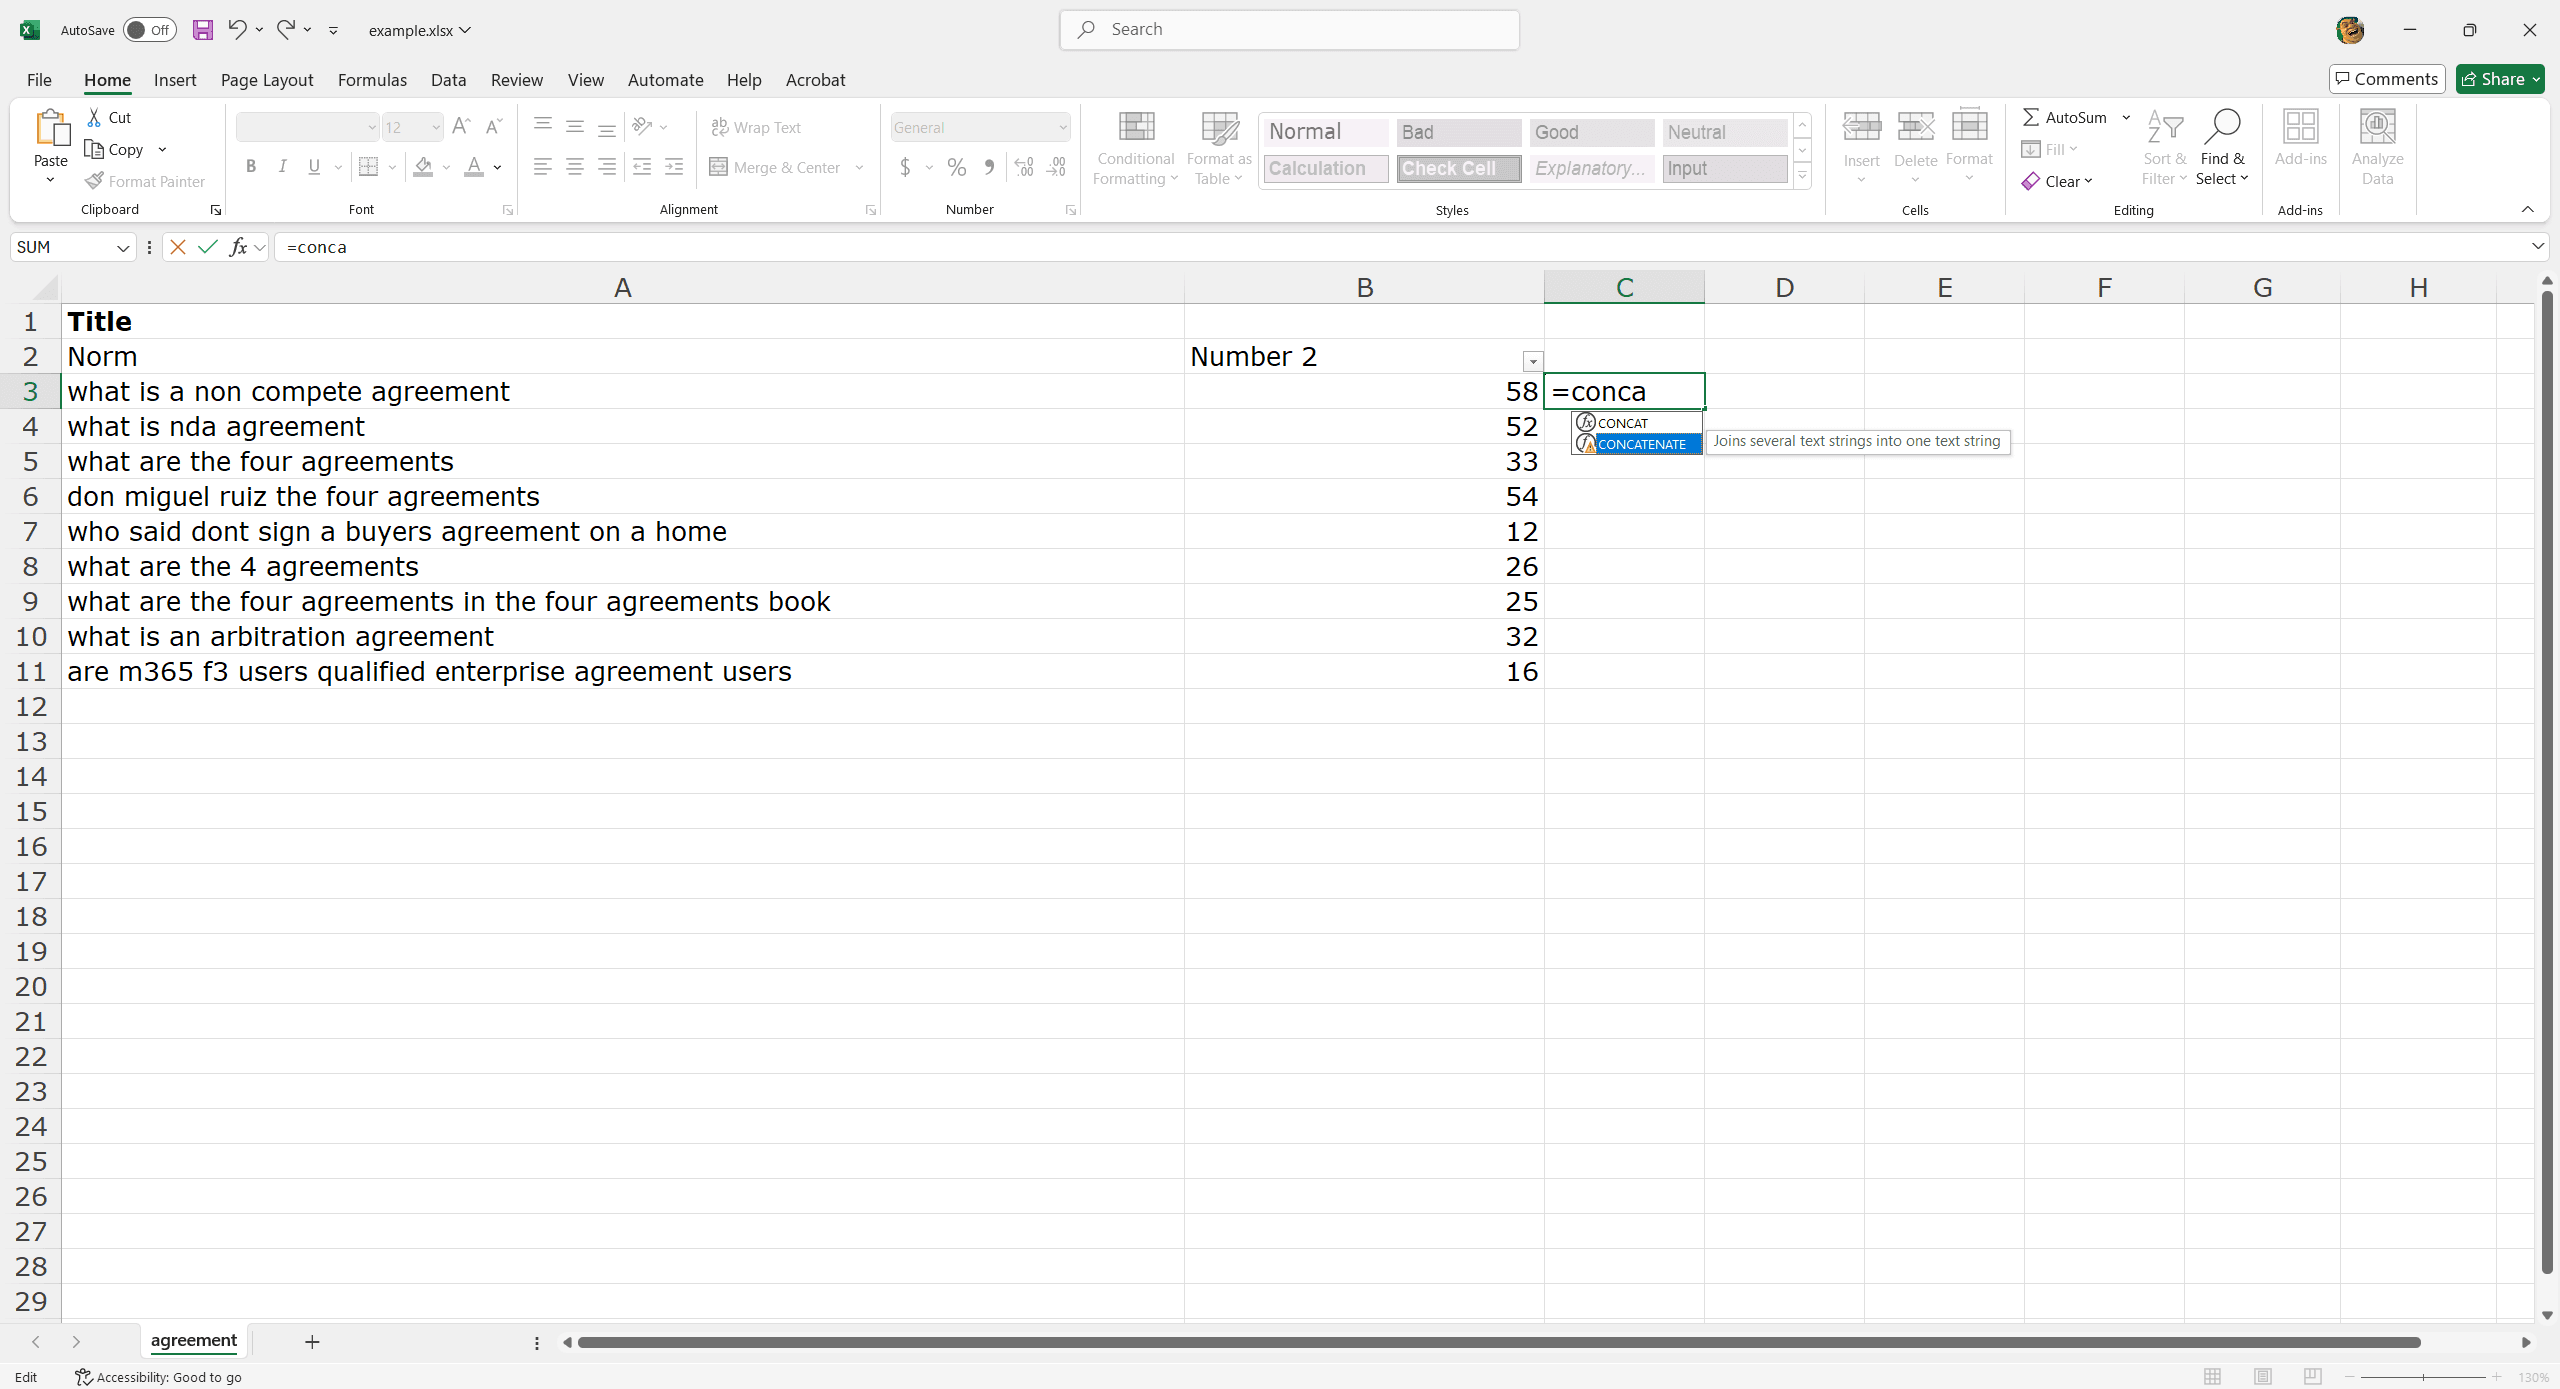Click the Format Painter brush icon
2560x1389 pixels.
94,181
